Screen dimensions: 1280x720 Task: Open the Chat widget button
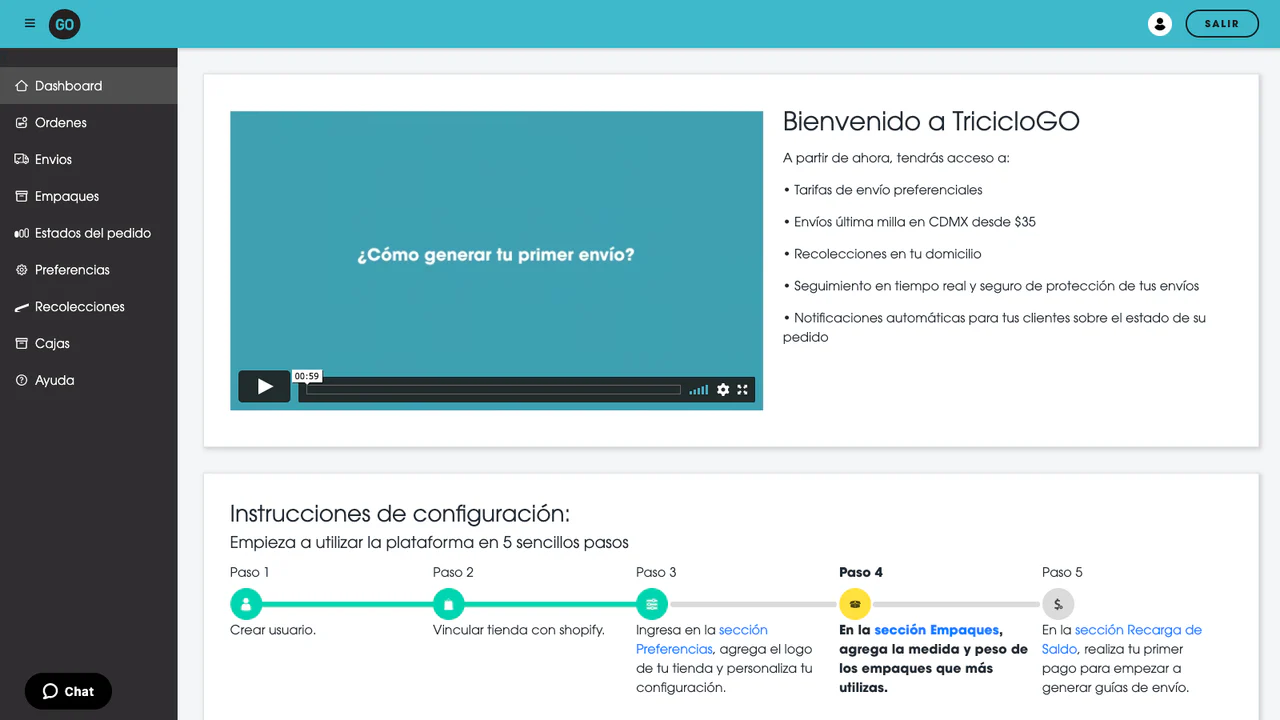[68, 691]
